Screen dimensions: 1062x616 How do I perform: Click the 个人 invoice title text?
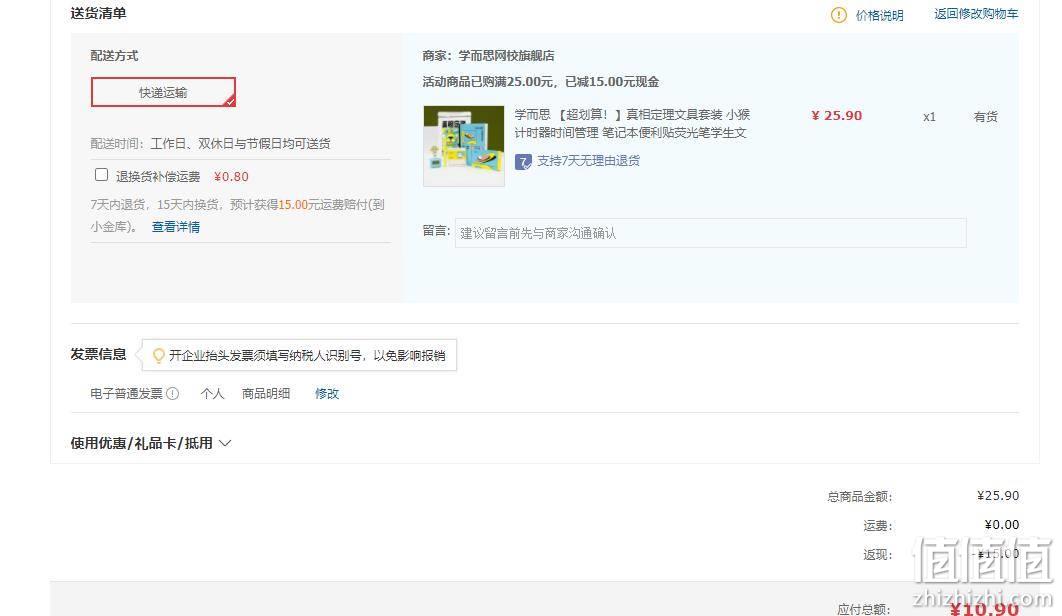click(212, 394)
